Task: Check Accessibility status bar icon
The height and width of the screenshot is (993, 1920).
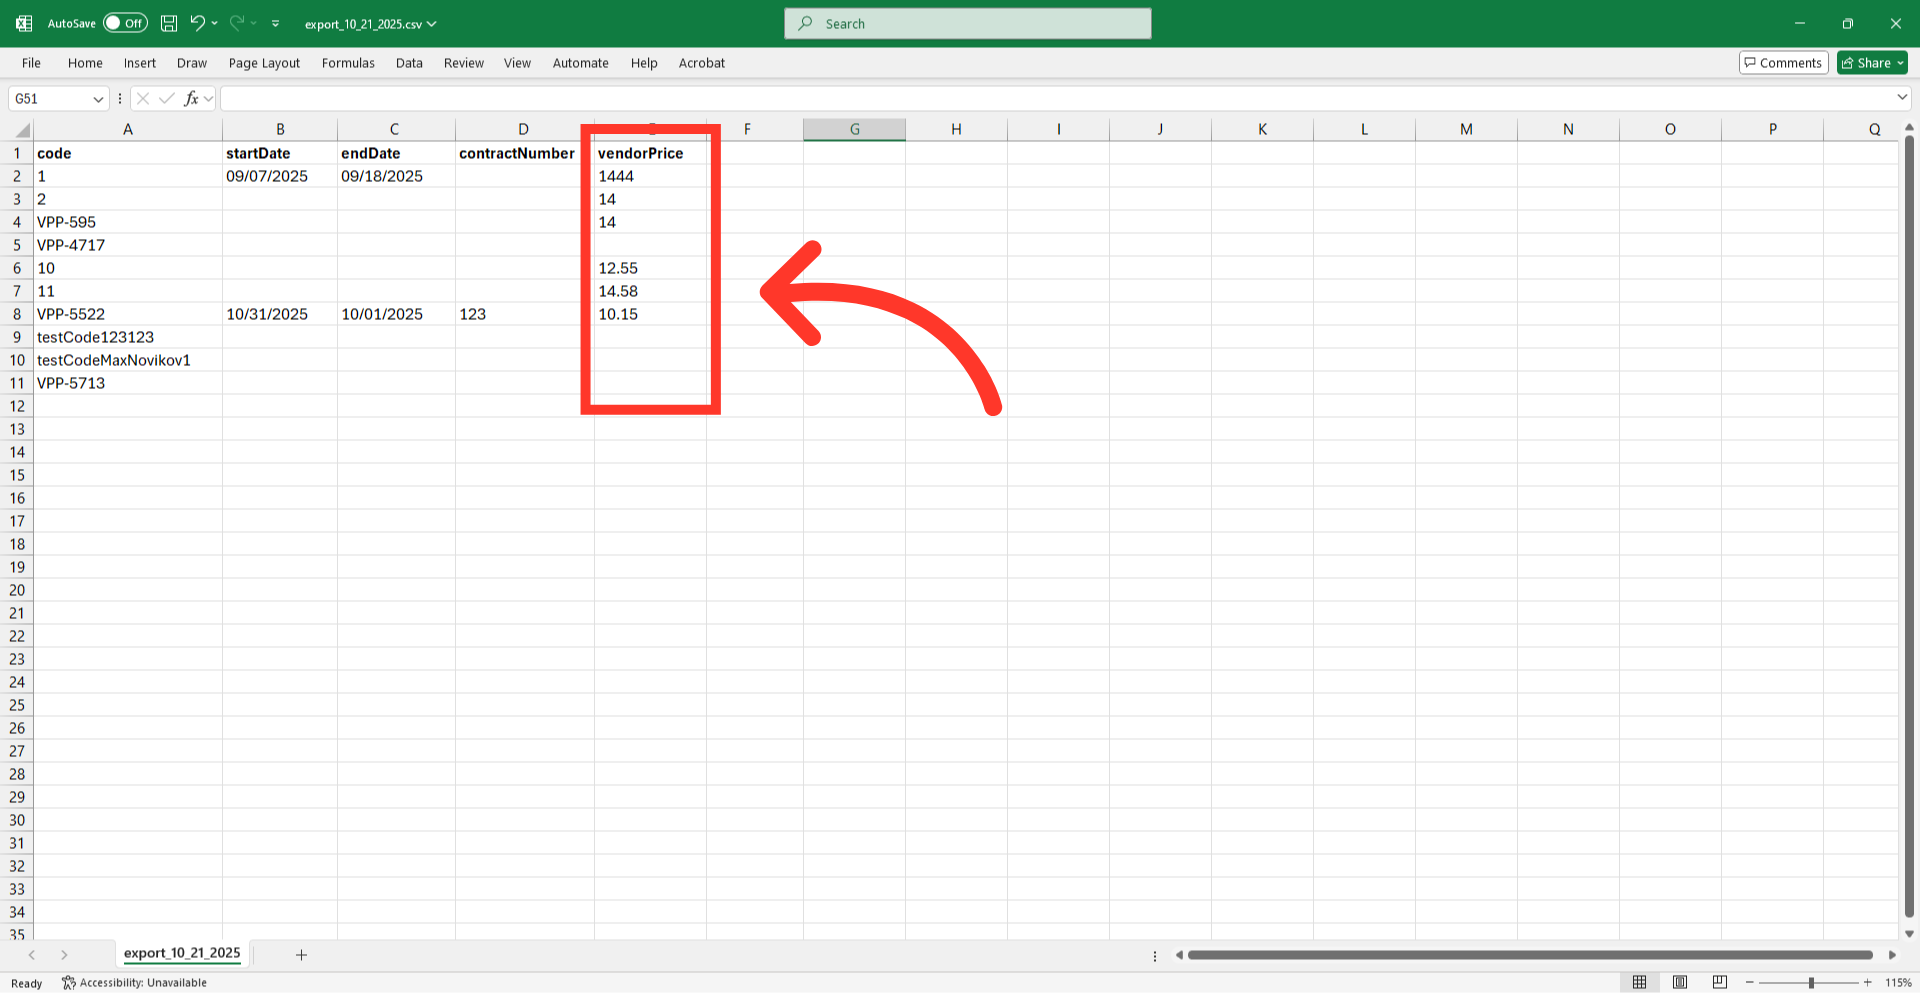Action: coord(69,983)
